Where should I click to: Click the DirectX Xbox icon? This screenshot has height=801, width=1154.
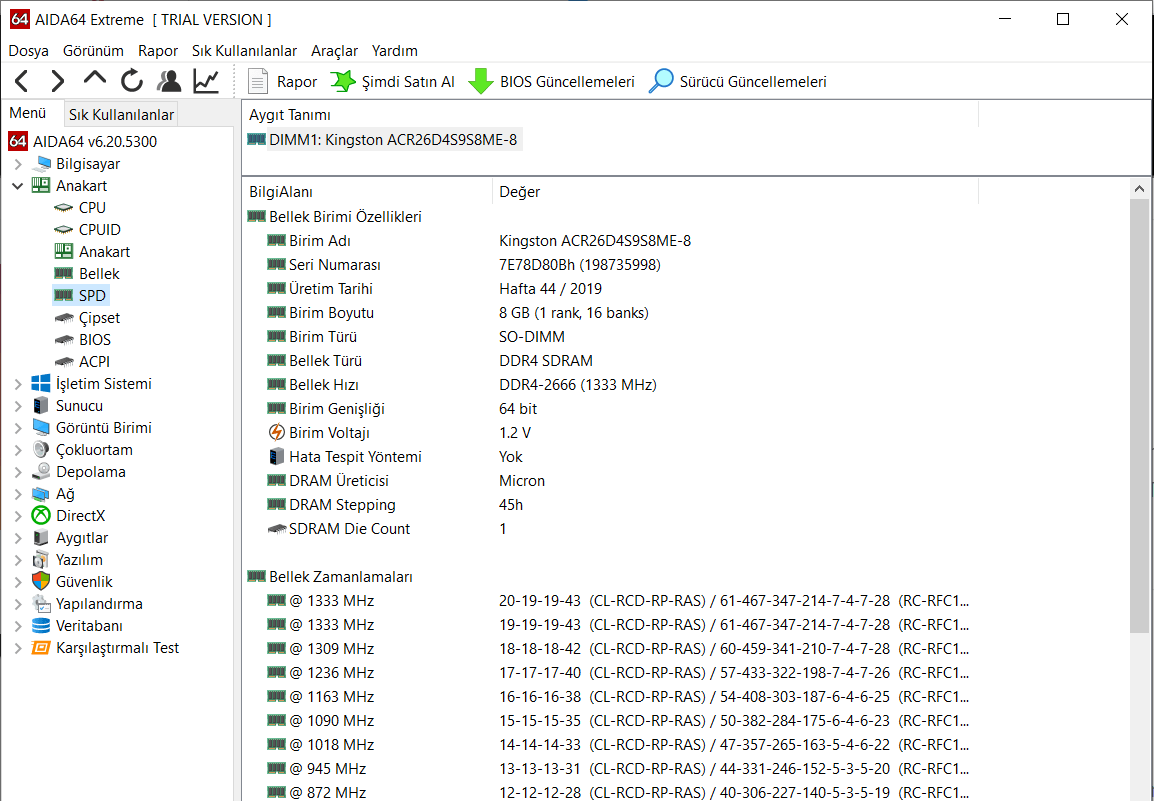[x=41, y=515]
